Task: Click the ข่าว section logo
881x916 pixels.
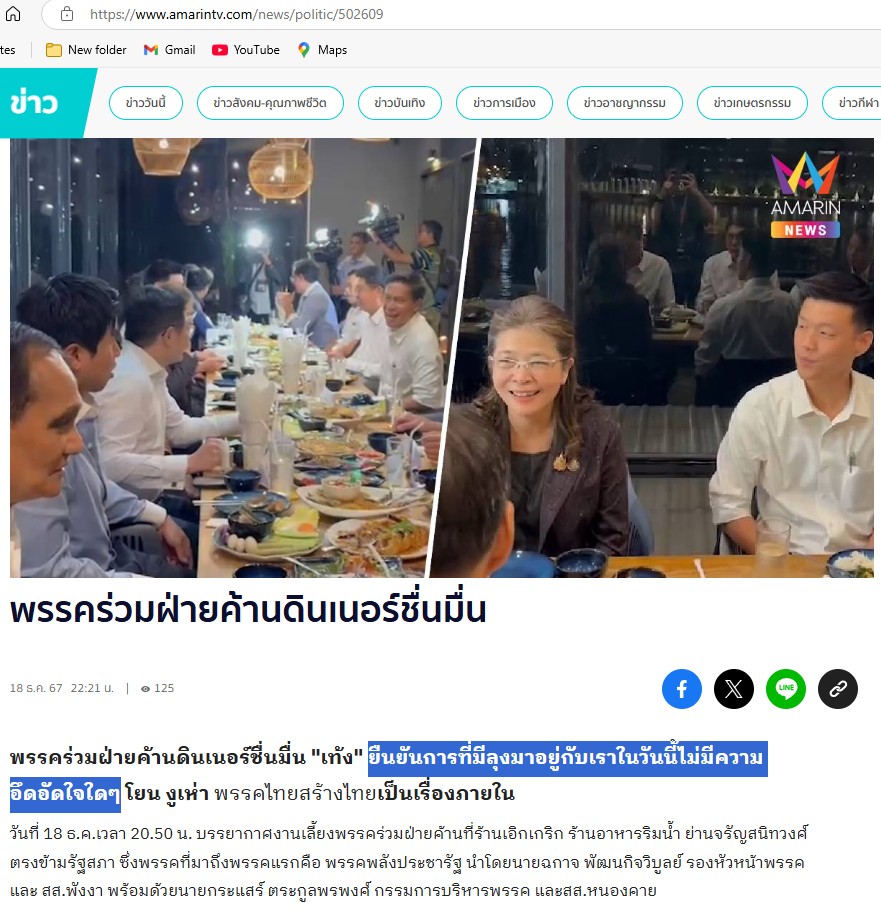Action: [x=34, y=103]
